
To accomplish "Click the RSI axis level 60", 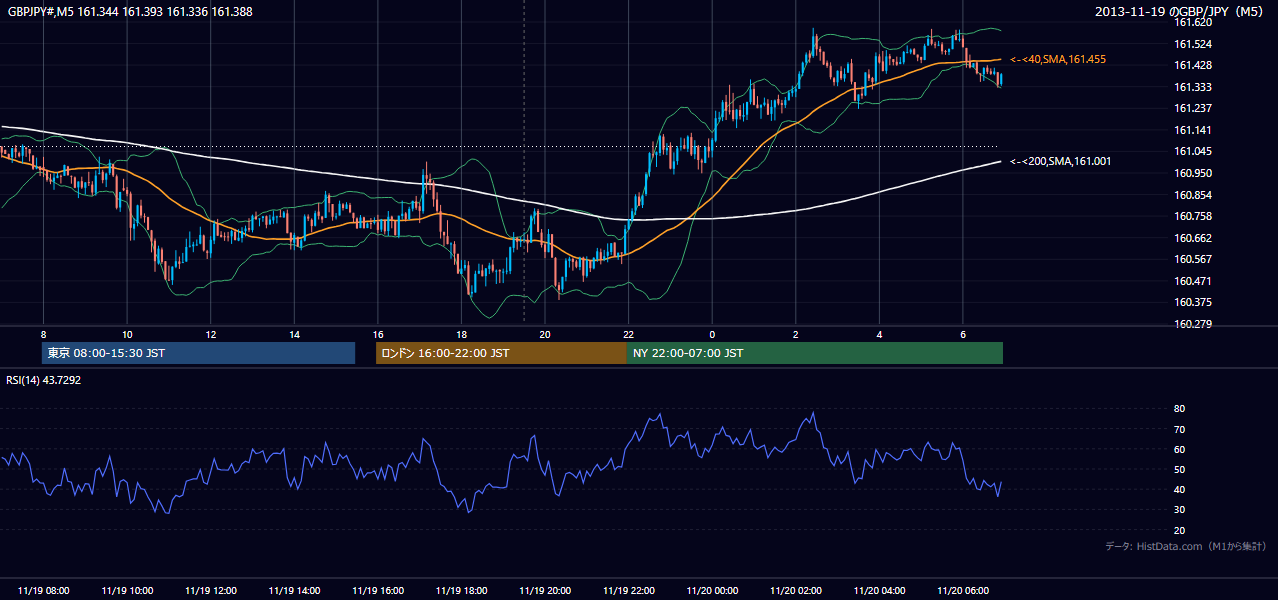I will [x=1179, y=449].
